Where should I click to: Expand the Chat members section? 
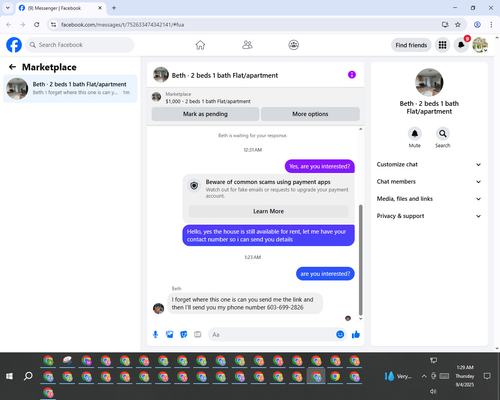click(x=429, y=182)
